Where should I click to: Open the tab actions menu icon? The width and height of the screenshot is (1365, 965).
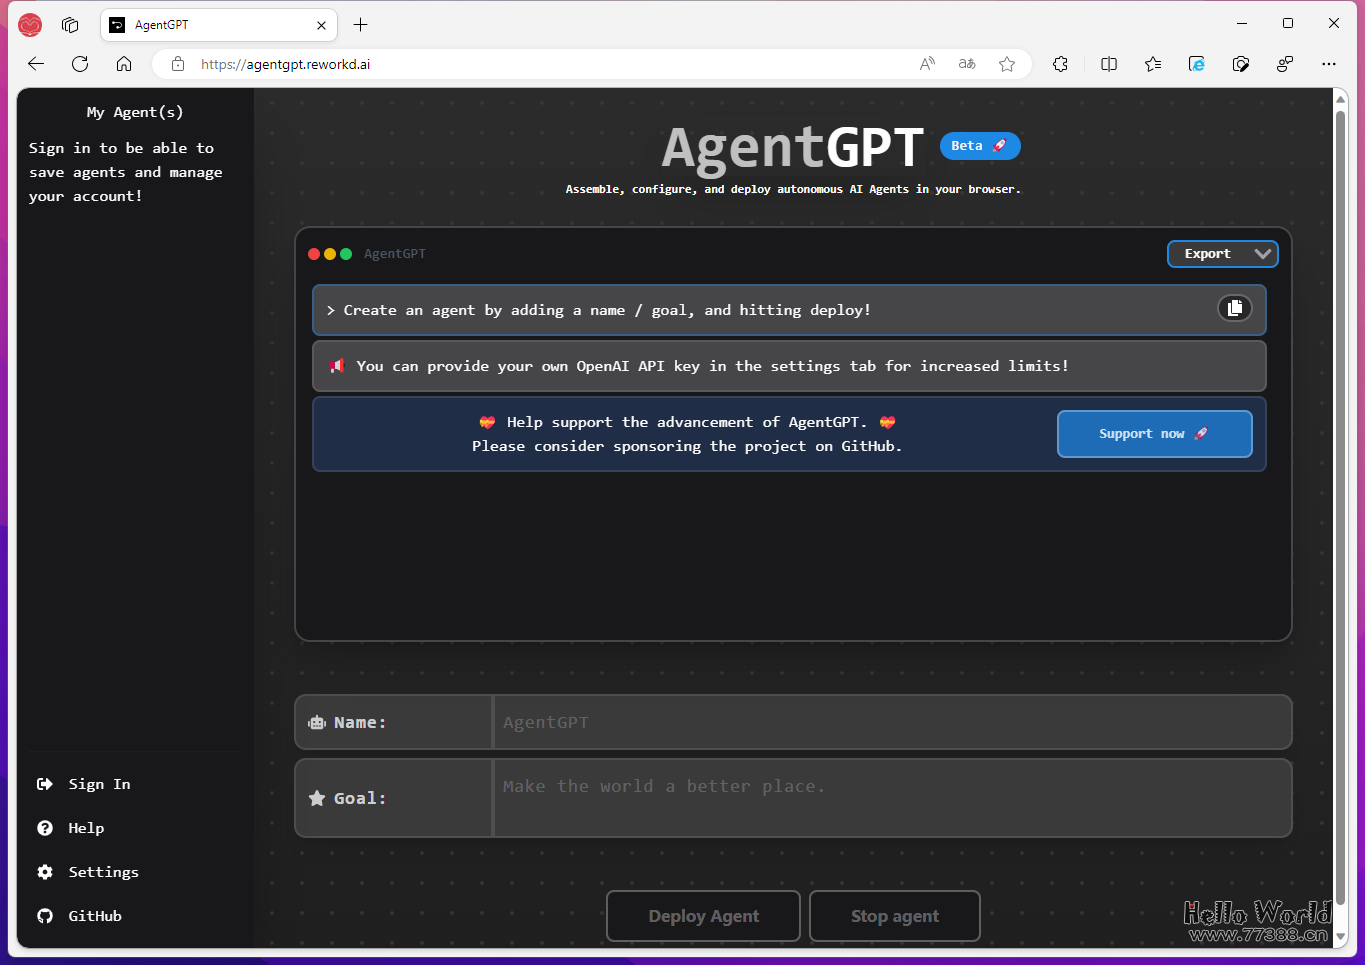pyautogui.click(x=70, y=25)
